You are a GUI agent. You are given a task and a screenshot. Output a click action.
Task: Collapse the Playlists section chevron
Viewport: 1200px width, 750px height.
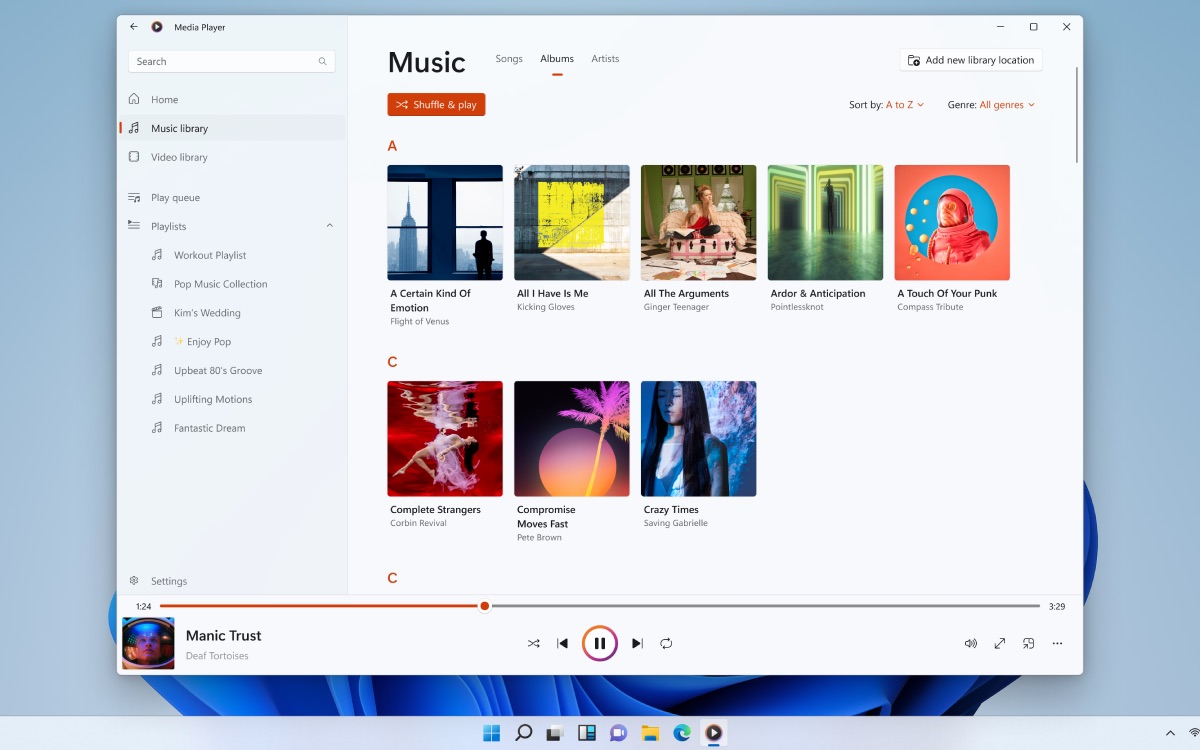(x=330, y=226)
